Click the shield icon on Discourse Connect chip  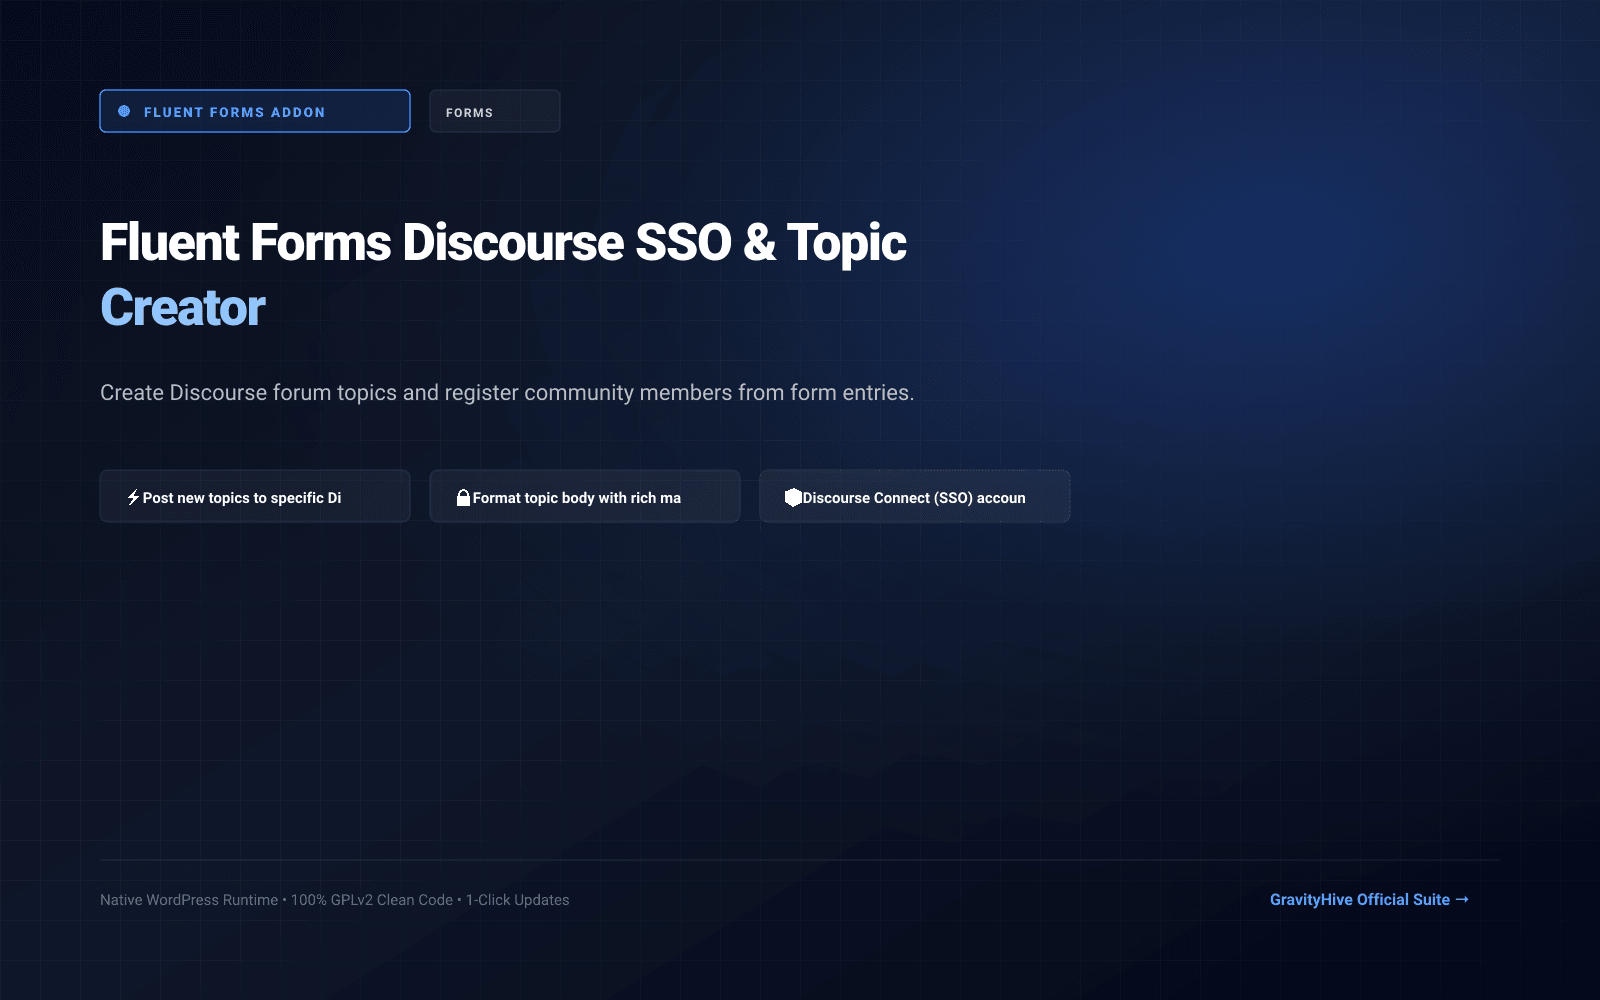pos(793,497)
